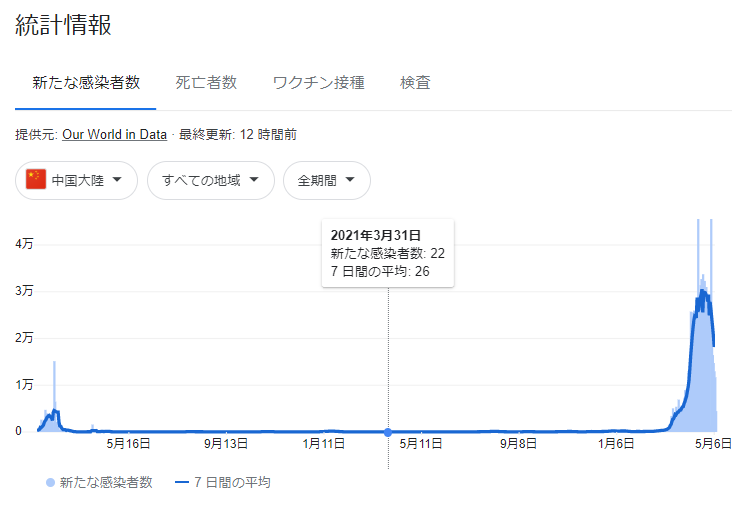Click the 7日間の平均 legend label
The width and height of the screenshot is (753, 505).
pyautogui.click(x=232, y=482)
